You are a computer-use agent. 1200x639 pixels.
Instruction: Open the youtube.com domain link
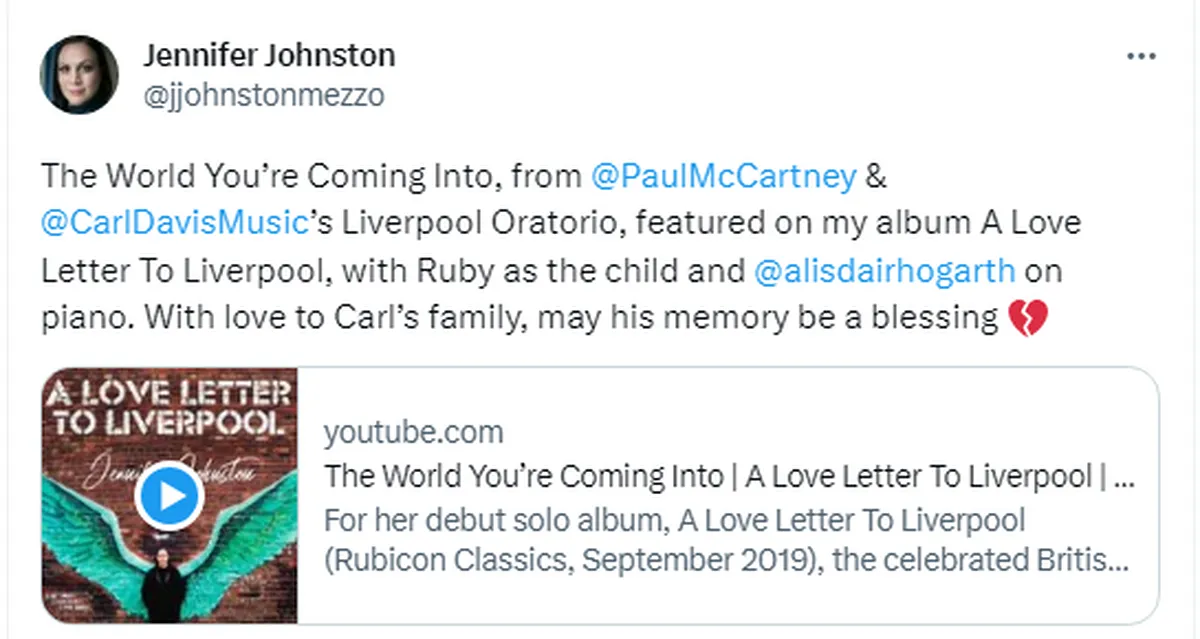413,433
